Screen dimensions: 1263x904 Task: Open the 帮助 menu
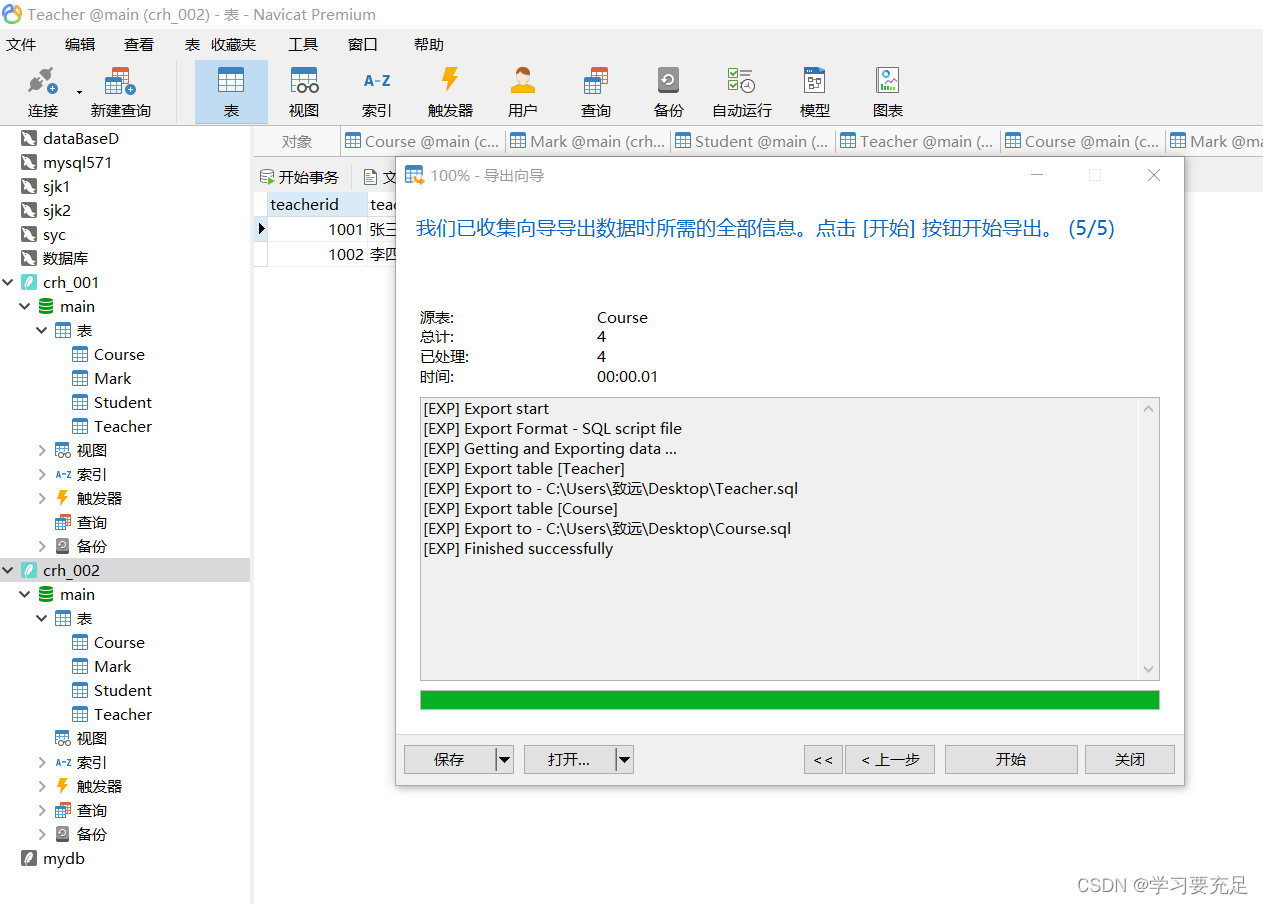coord(429,44)
